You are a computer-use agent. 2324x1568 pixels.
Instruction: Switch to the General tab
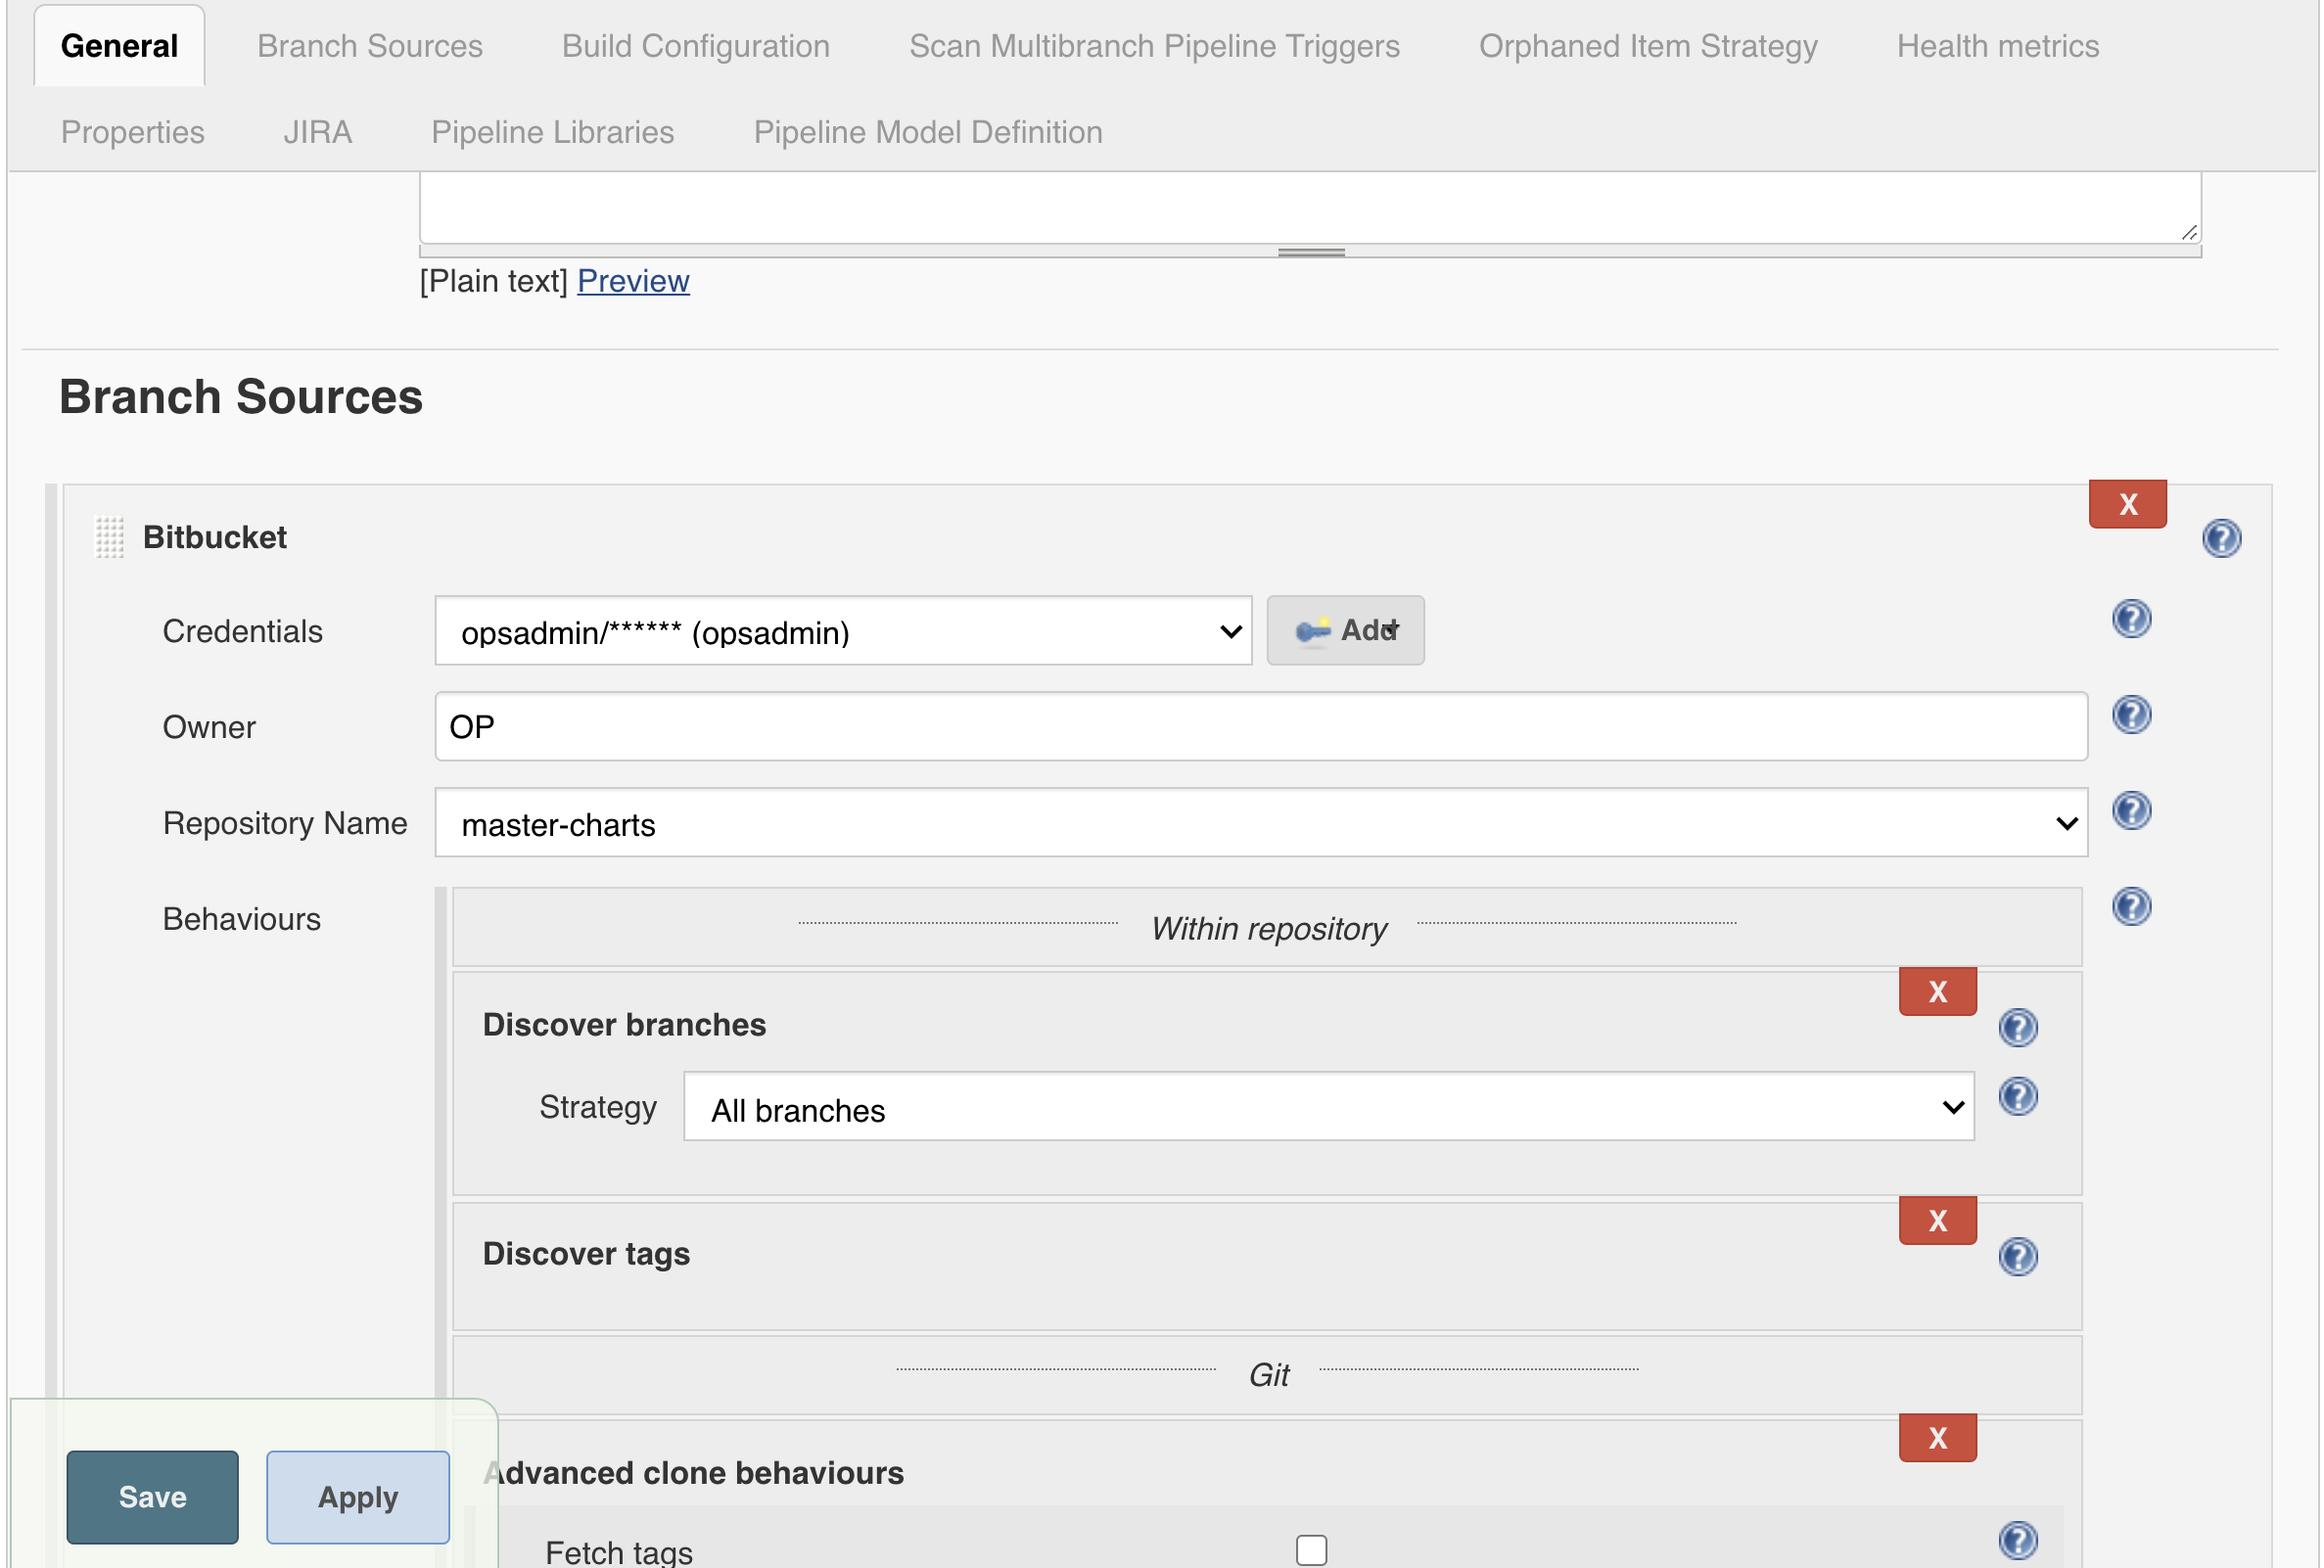click(119, 46)
